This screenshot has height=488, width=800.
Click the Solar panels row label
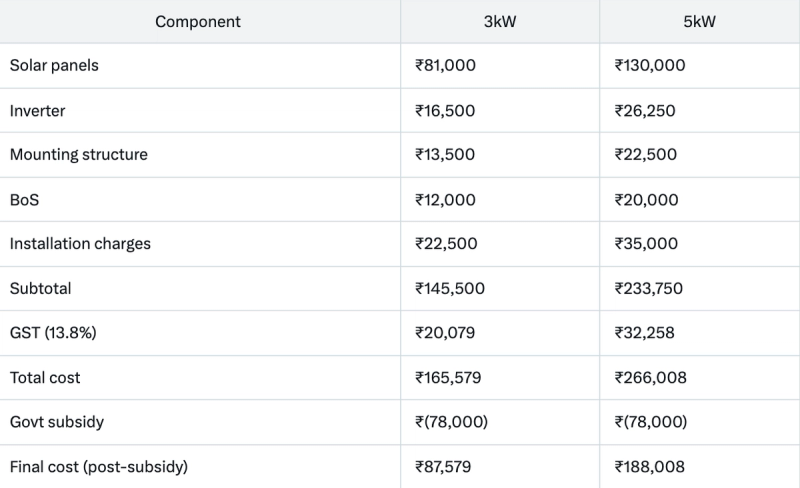tap(54, 65)
